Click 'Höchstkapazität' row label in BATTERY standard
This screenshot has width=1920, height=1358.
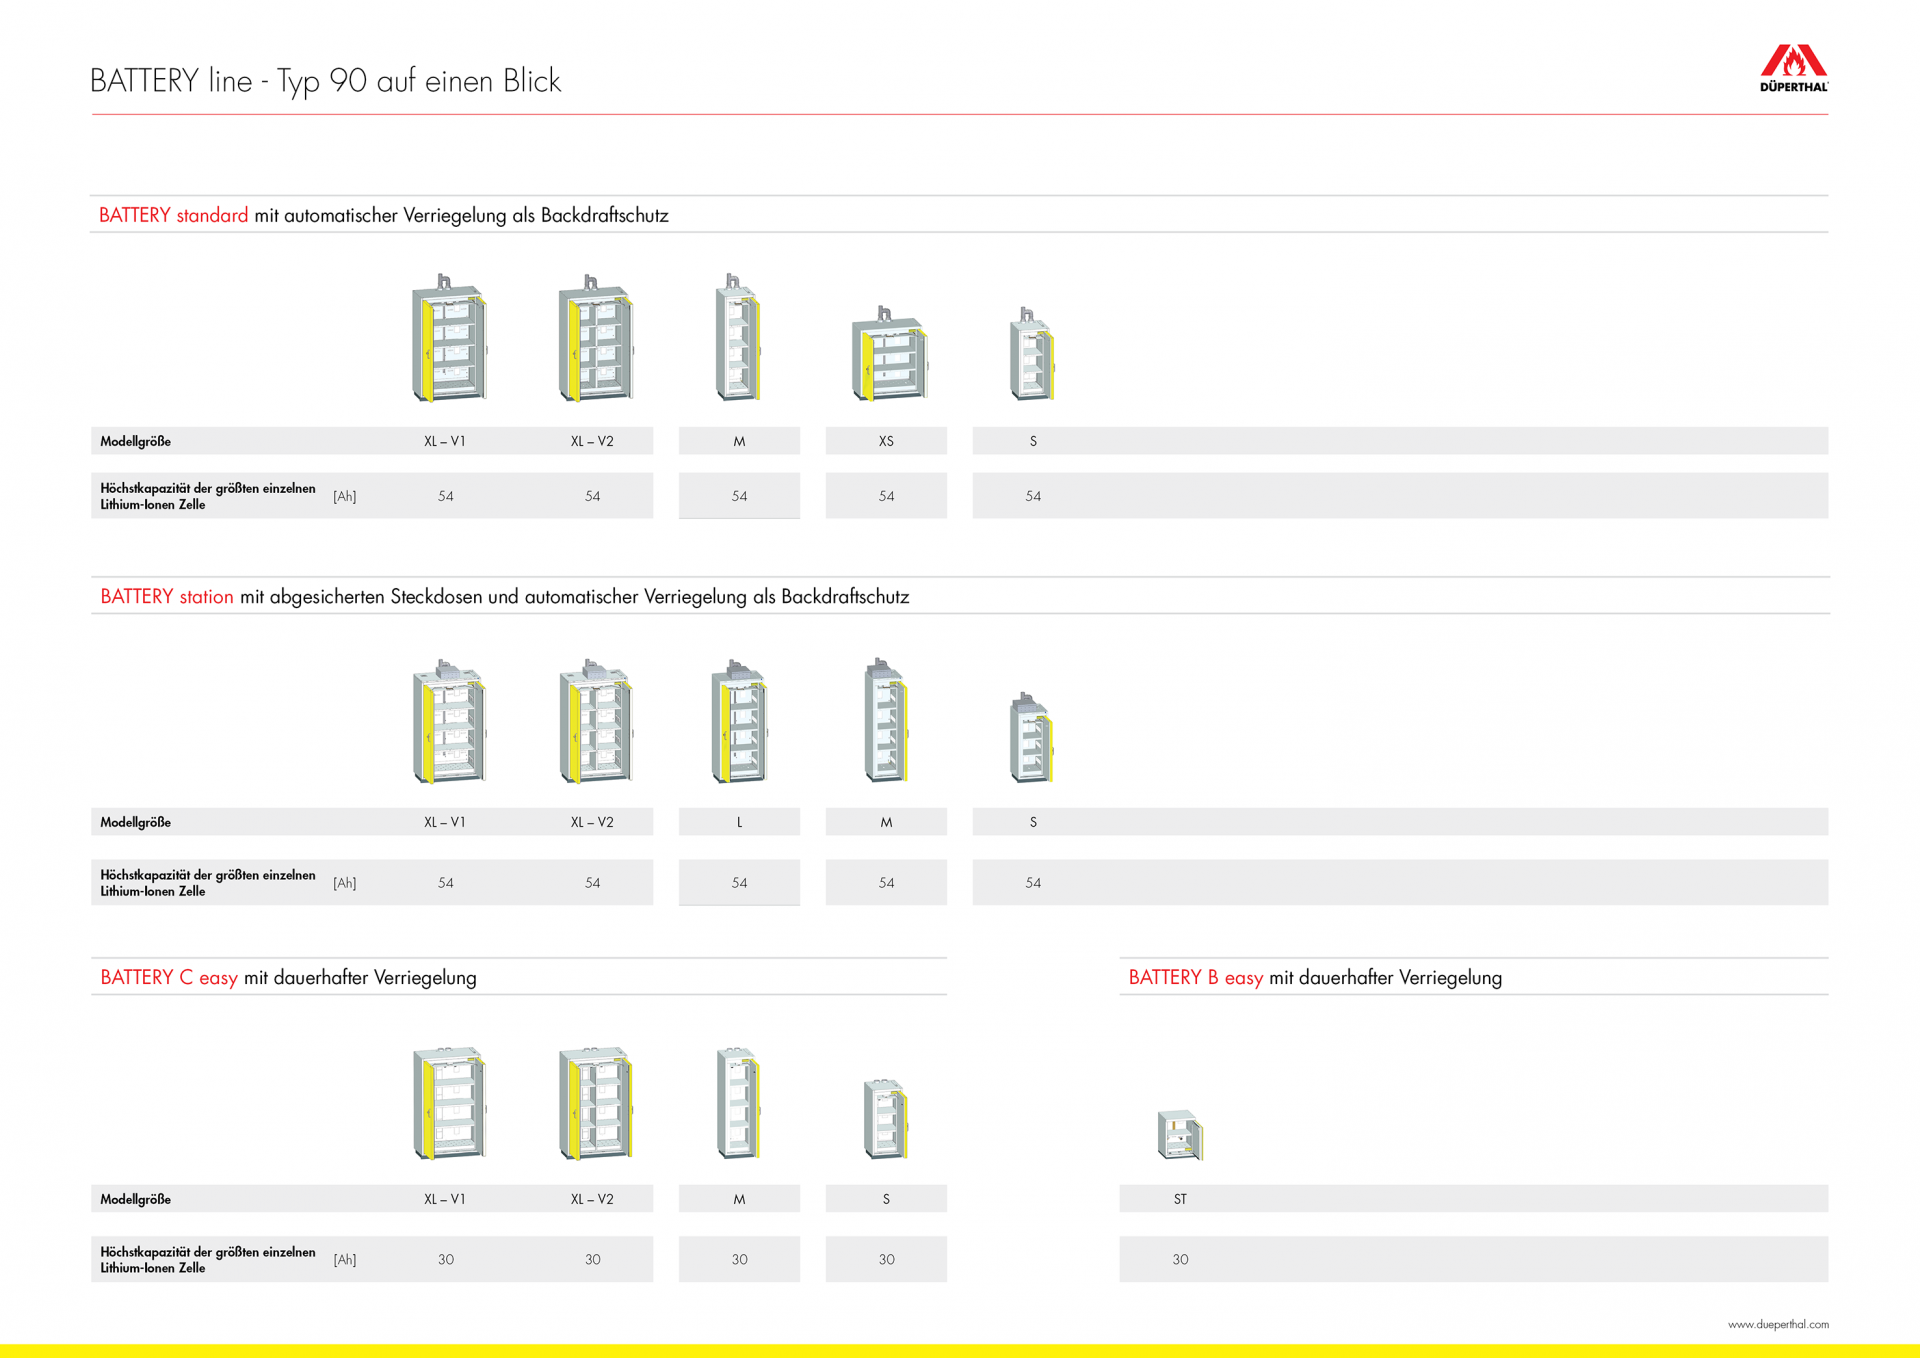(208, 496)
